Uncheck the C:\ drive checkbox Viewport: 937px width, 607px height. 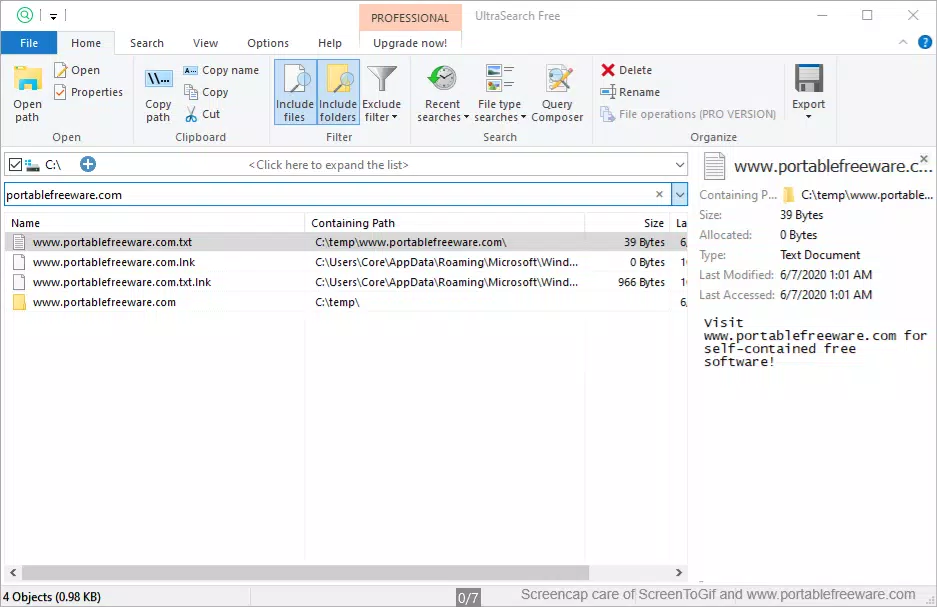click(16, 164)
